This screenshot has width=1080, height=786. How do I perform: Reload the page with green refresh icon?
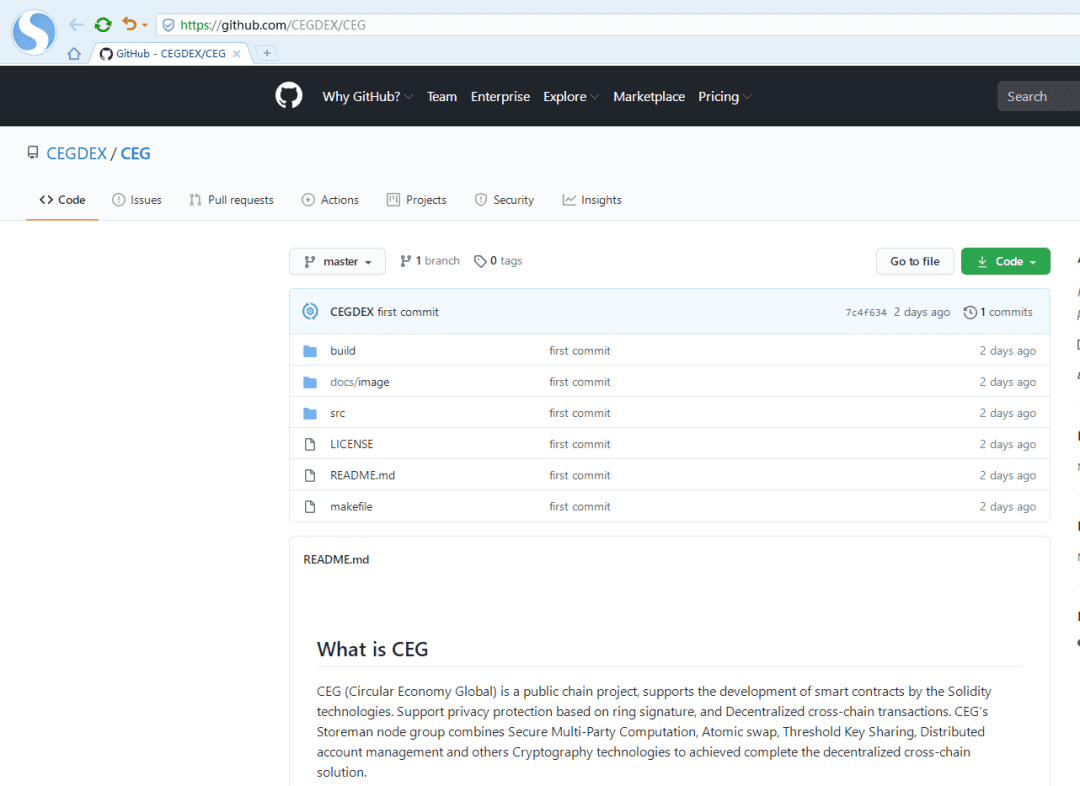[x=103, y=25]
